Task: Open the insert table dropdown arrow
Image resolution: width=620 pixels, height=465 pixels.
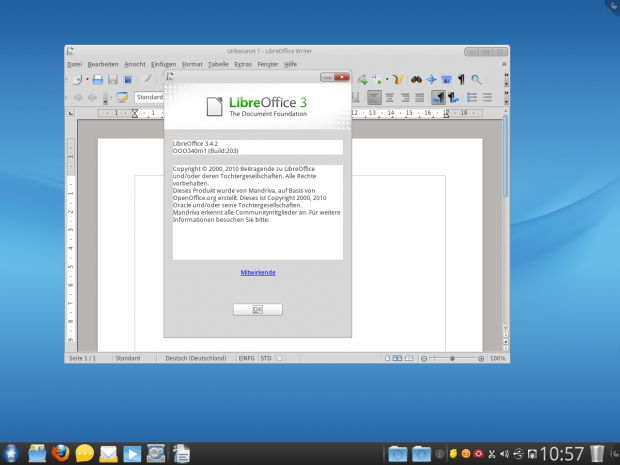Action: (387, 79)
